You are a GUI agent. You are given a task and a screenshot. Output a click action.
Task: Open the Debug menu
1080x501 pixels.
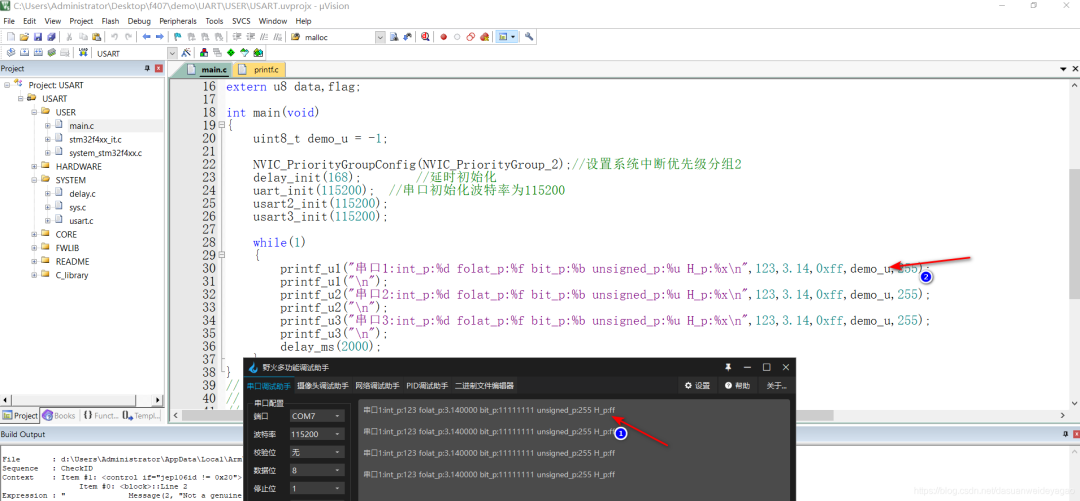139,21
